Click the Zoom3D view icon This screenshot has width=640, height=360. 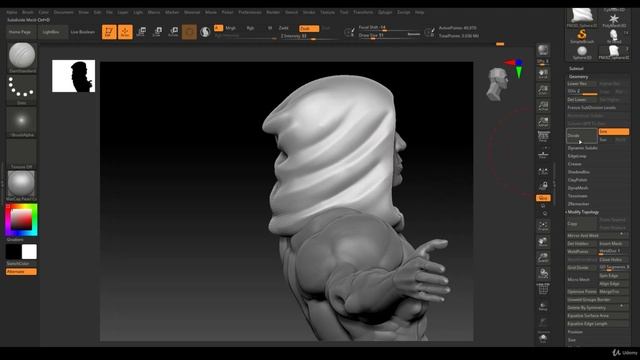[x=543, y=258]
